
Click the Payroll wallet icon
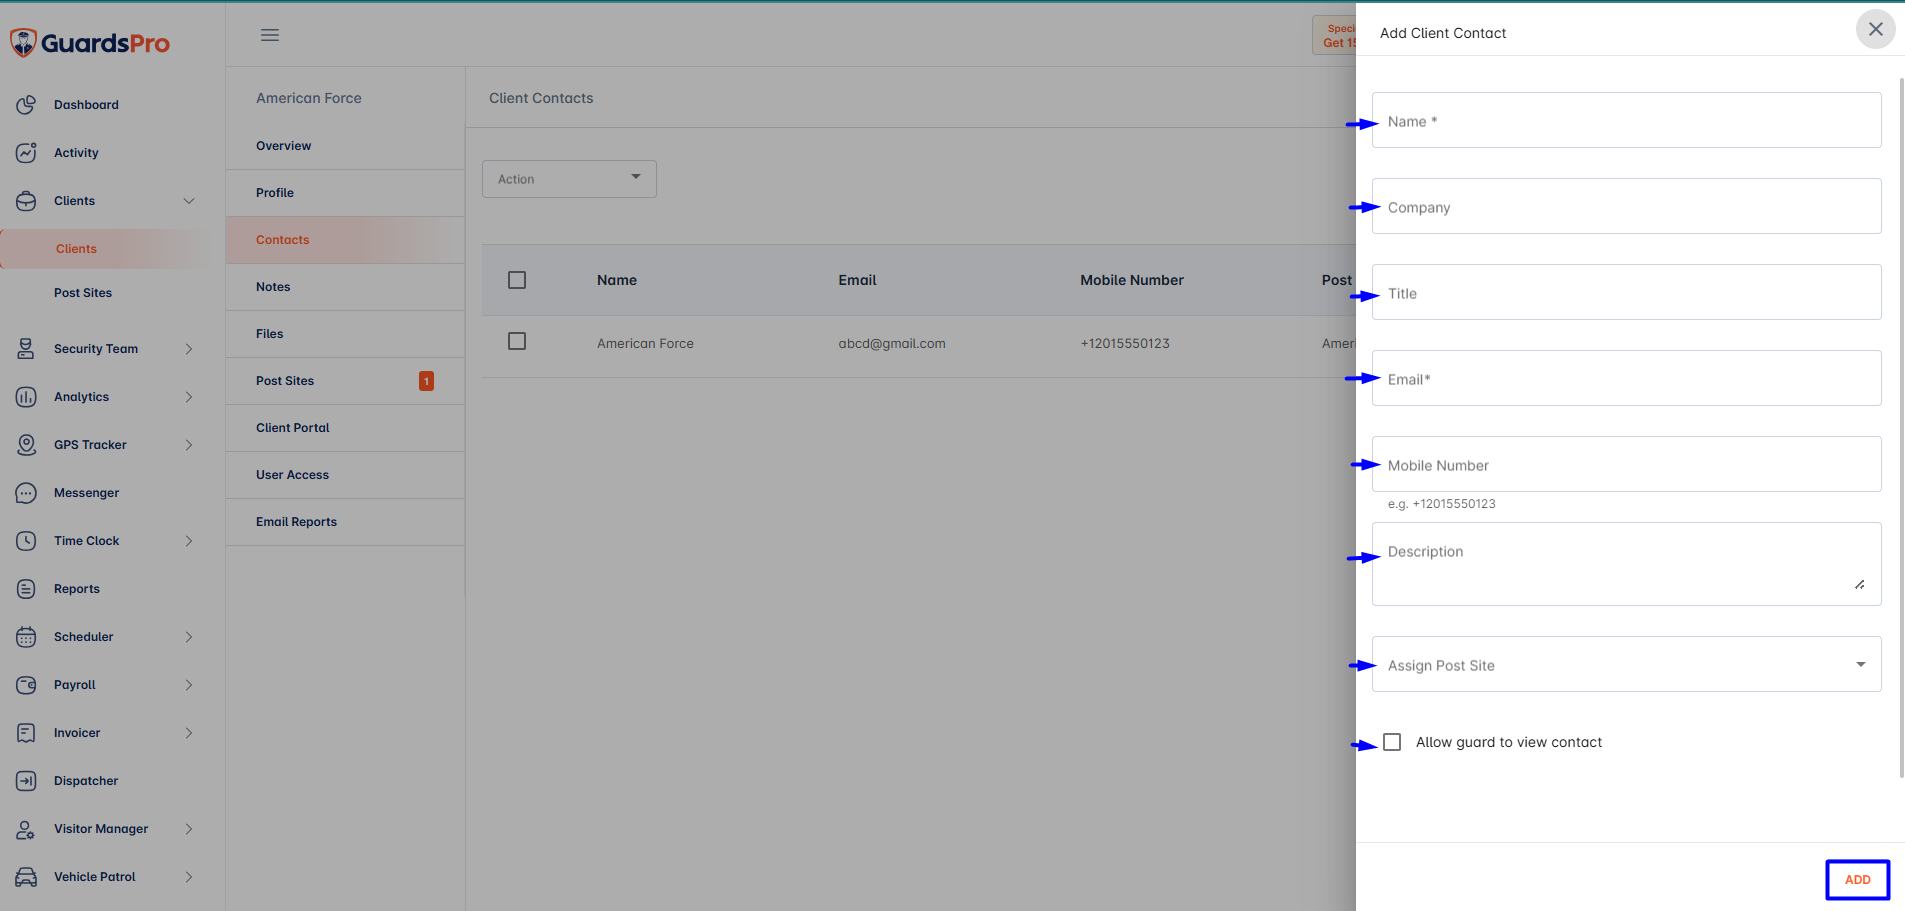pos(26,685)
